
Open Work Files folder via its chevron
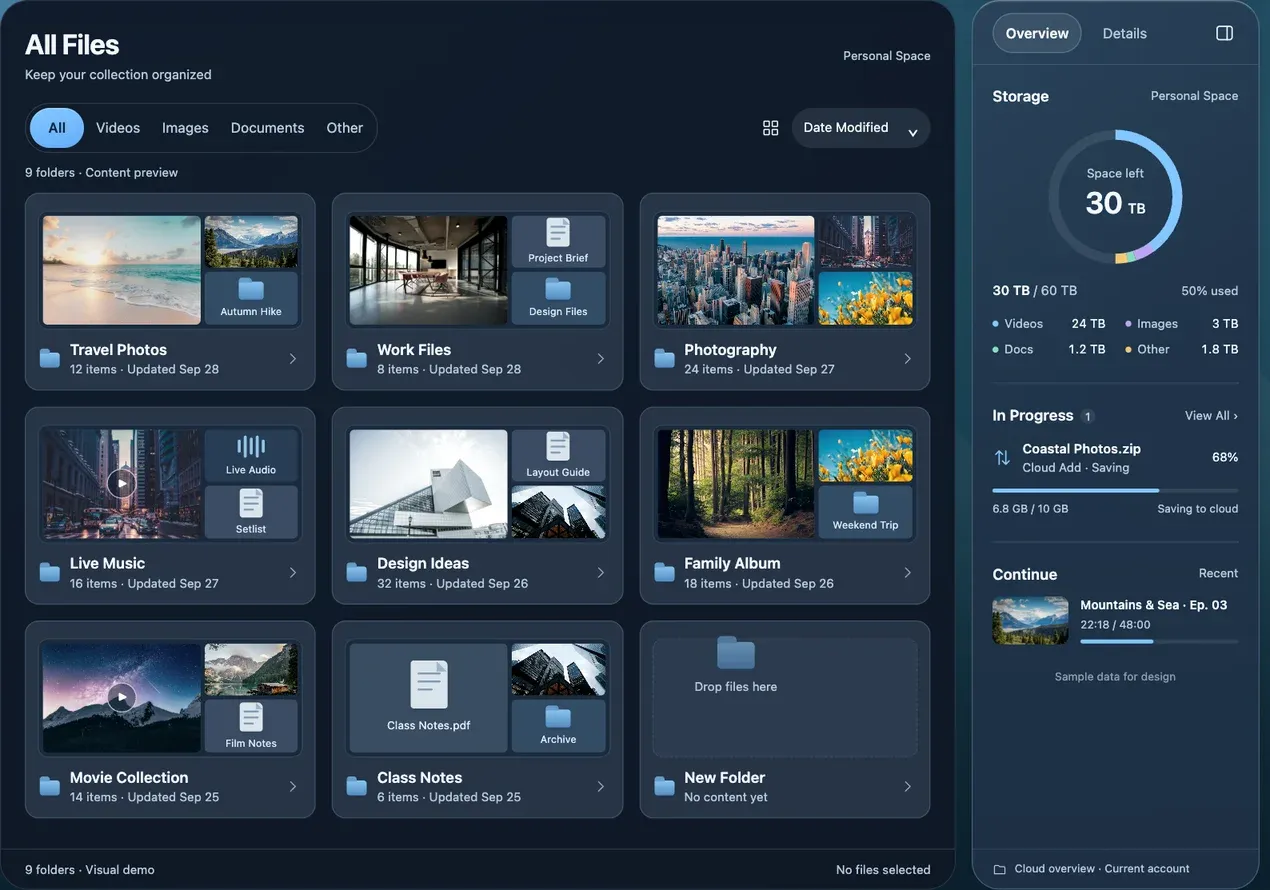pos(601,359)
